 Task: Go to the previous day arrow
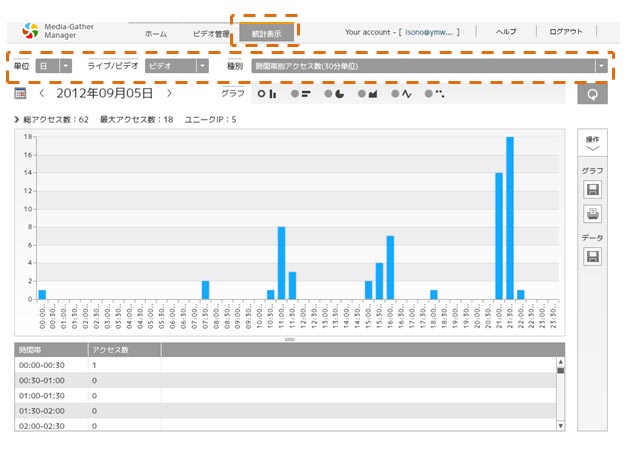[x=42, y=93]
